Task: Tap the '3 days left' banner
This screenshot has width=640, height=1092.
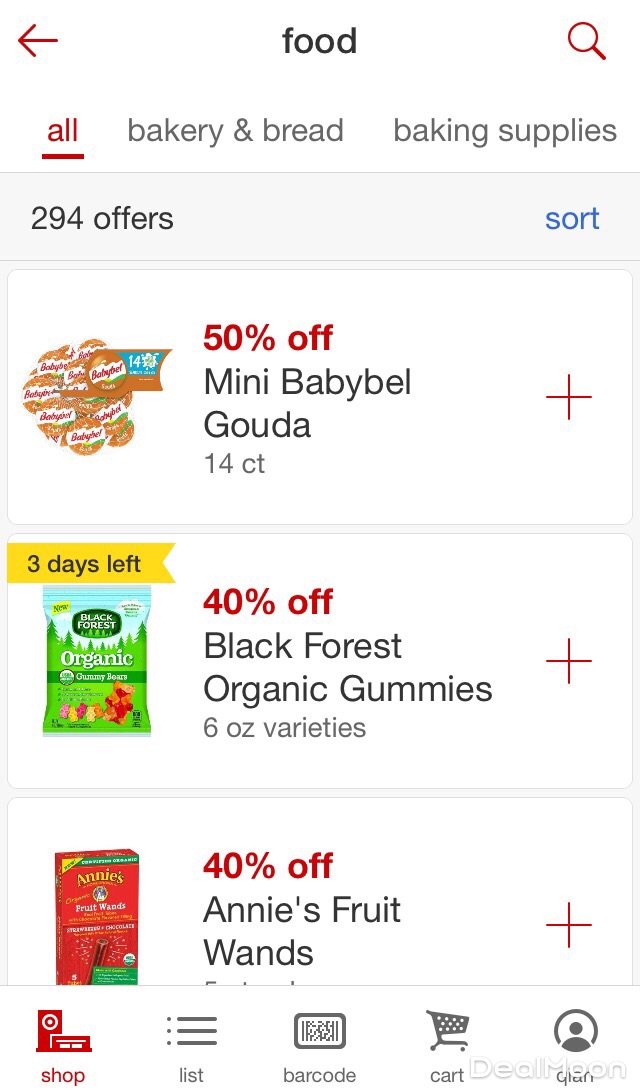Action: click(85, 564)
